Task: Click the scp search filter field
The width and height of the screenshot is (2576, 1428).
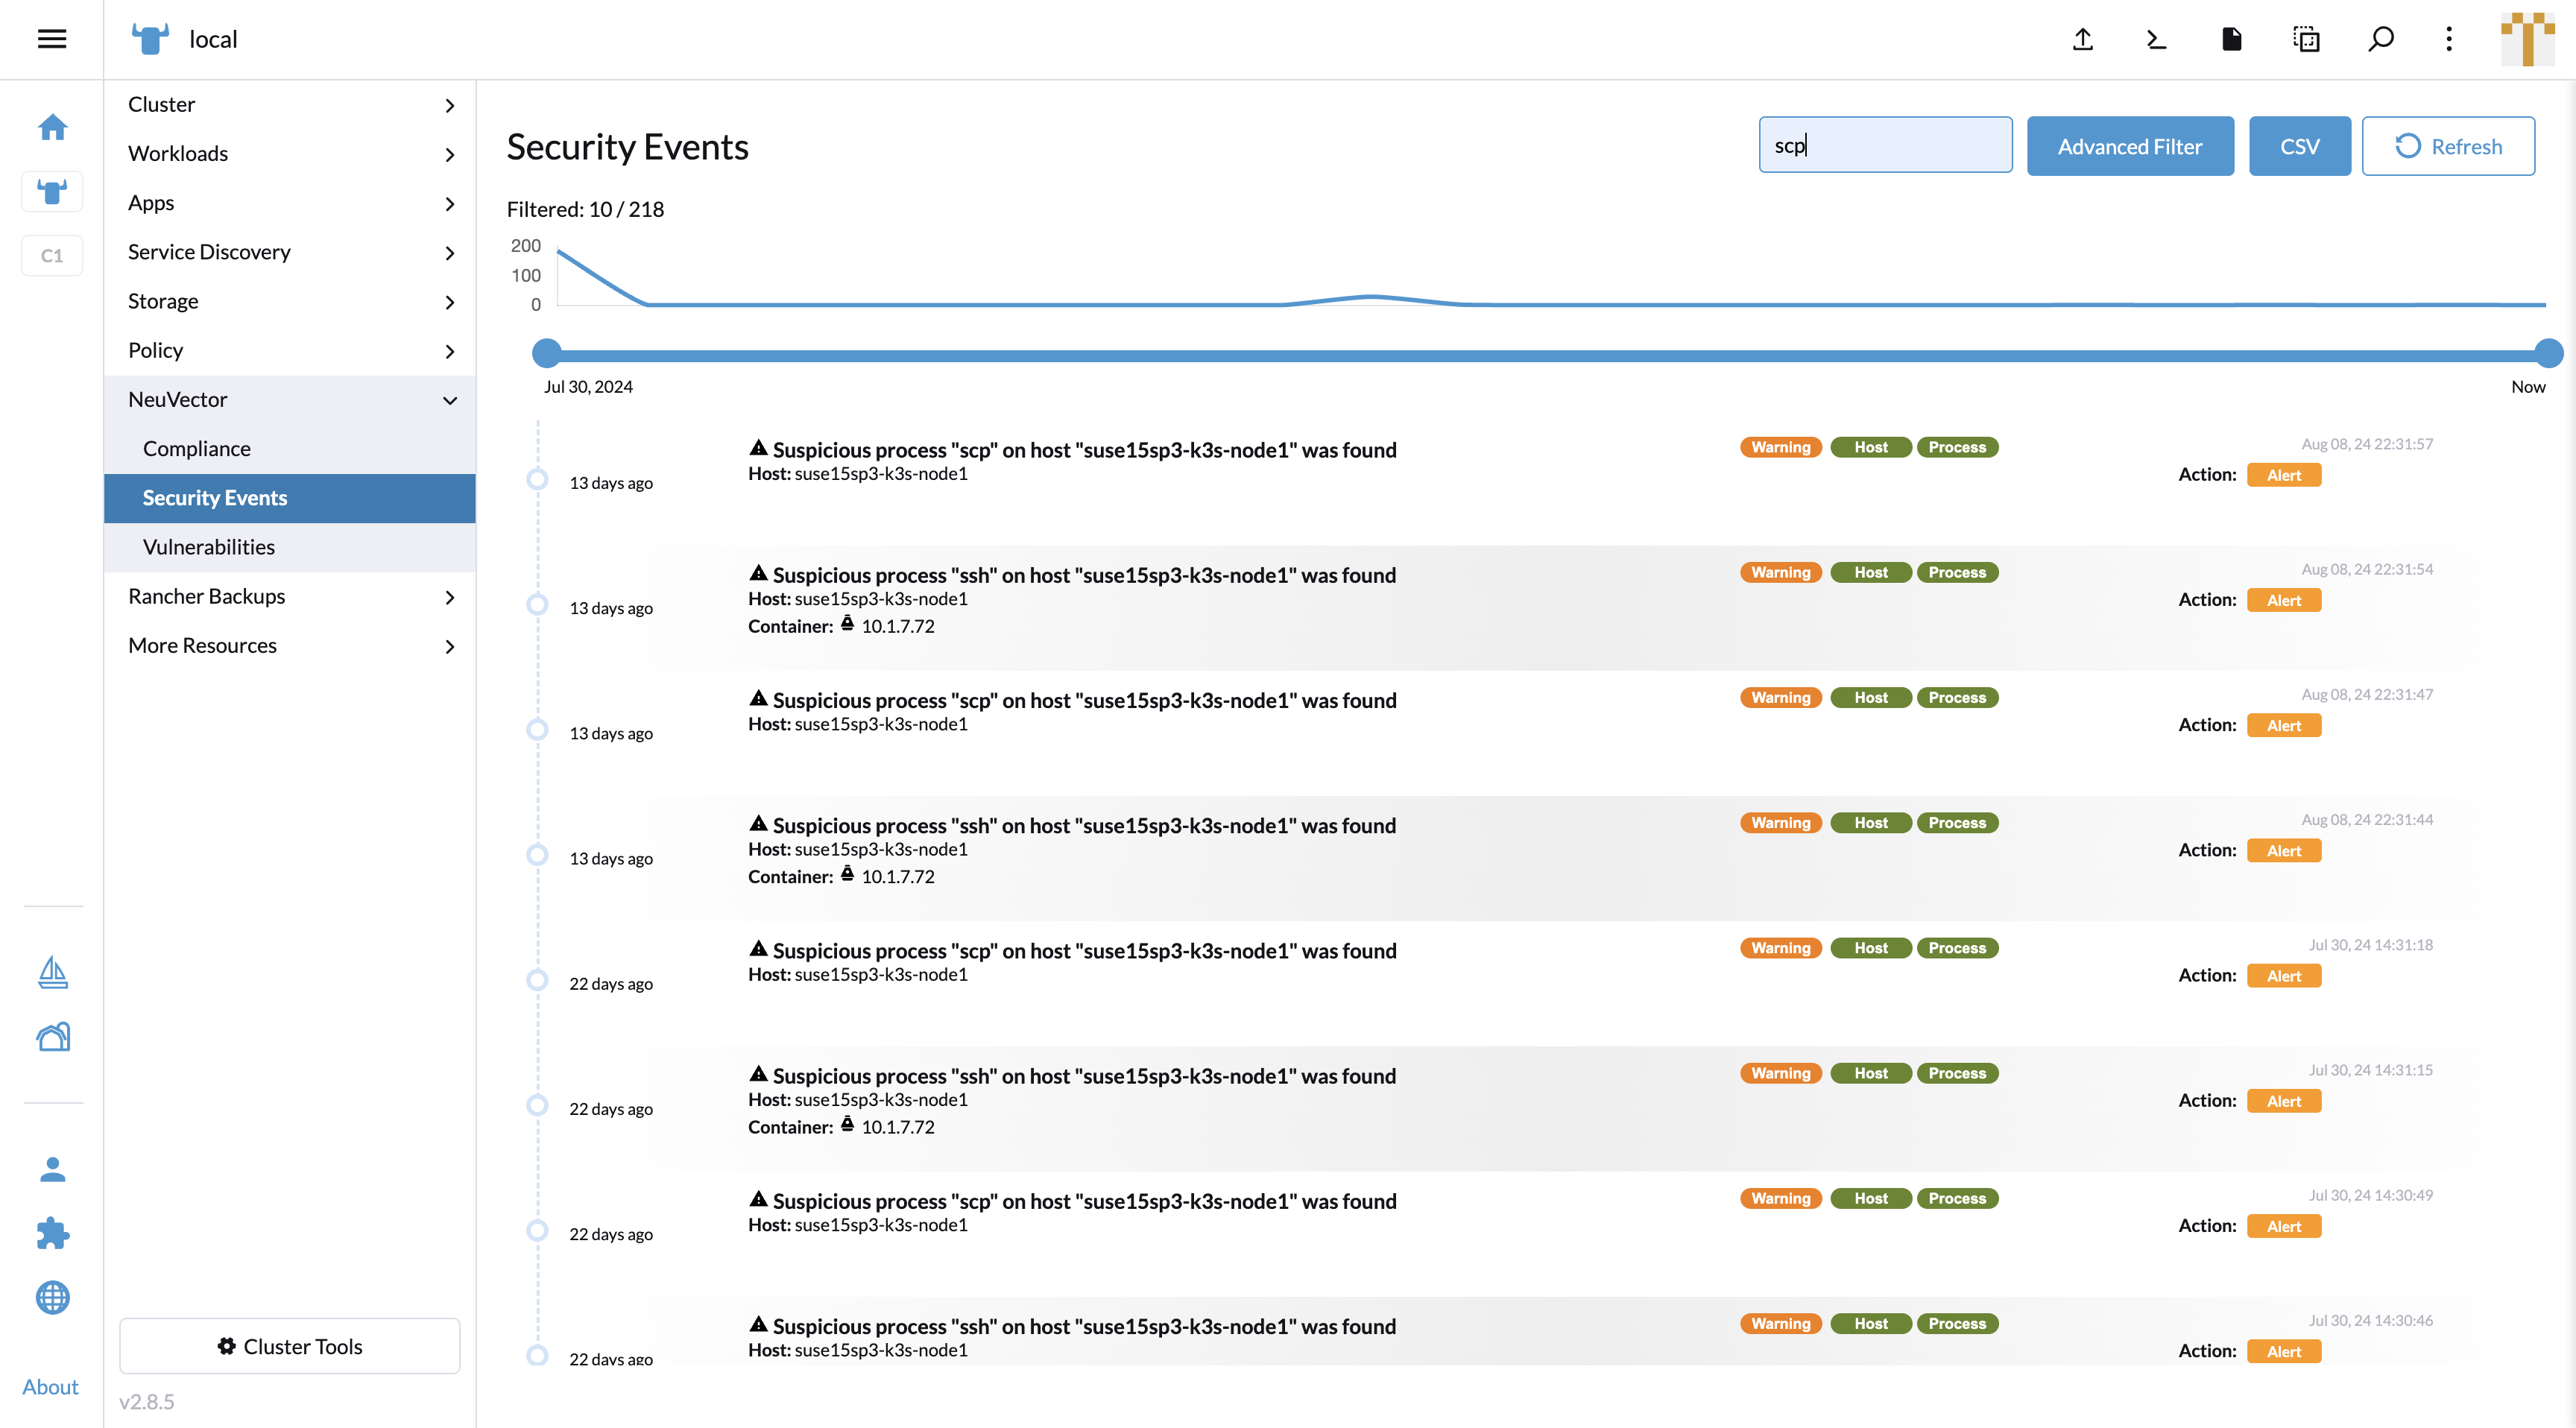Action: (1884, 145)
